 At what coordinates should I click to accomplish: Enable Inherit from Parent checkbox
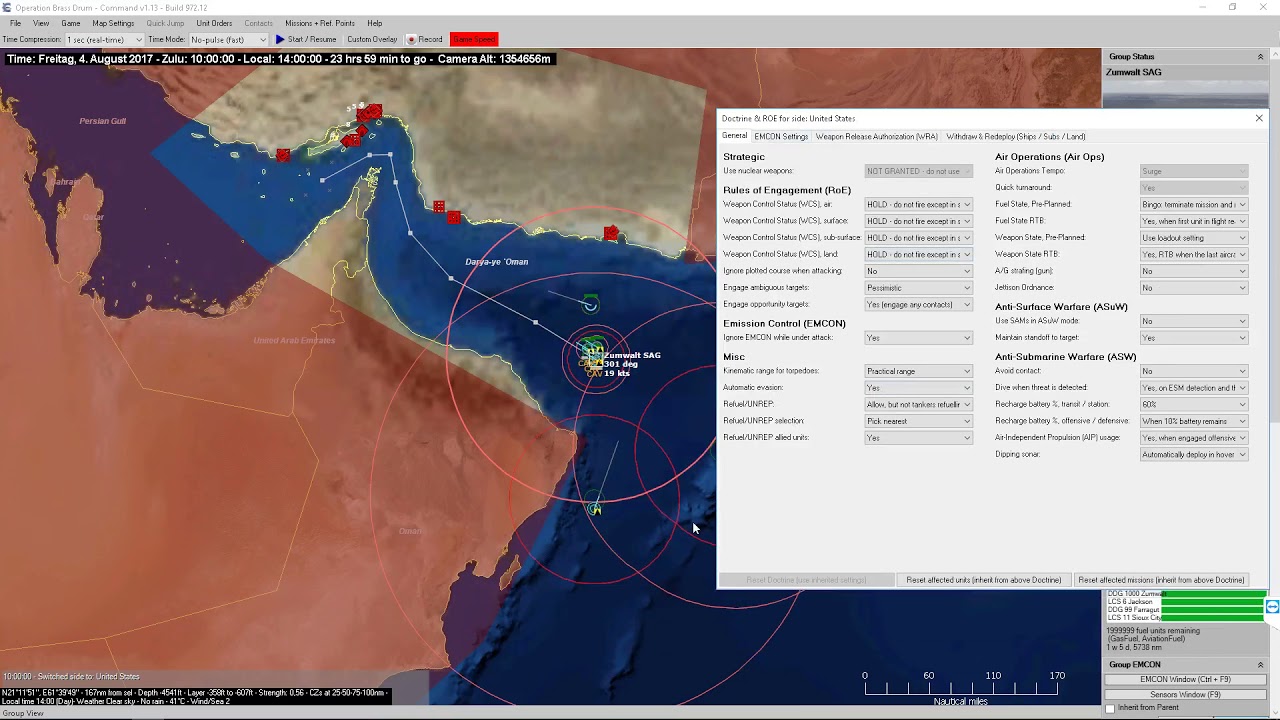pyautogui.click(x=1110, y=708)
